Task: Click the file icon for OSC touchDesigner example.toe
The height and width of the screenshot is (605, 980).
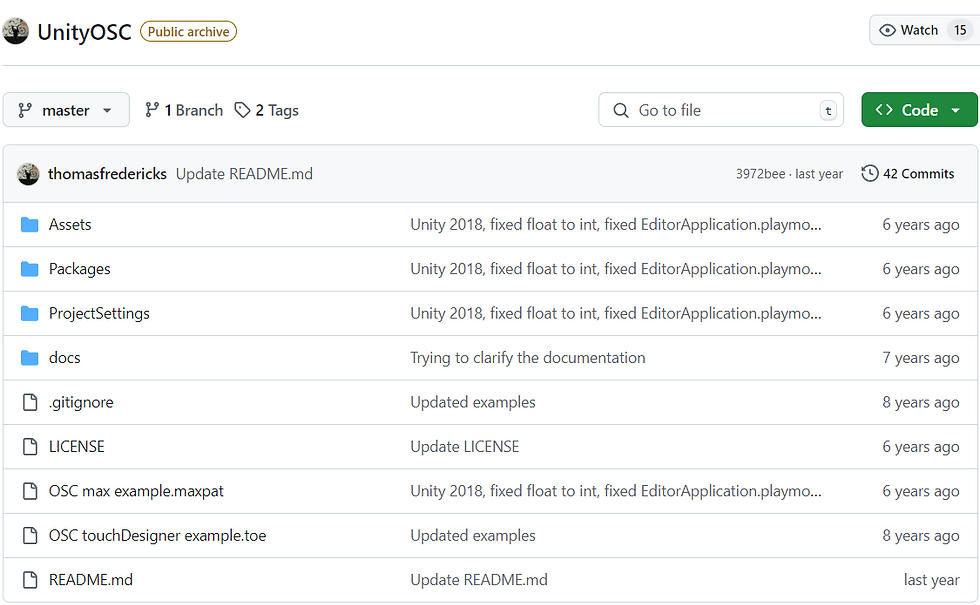Action: [29, 535]
